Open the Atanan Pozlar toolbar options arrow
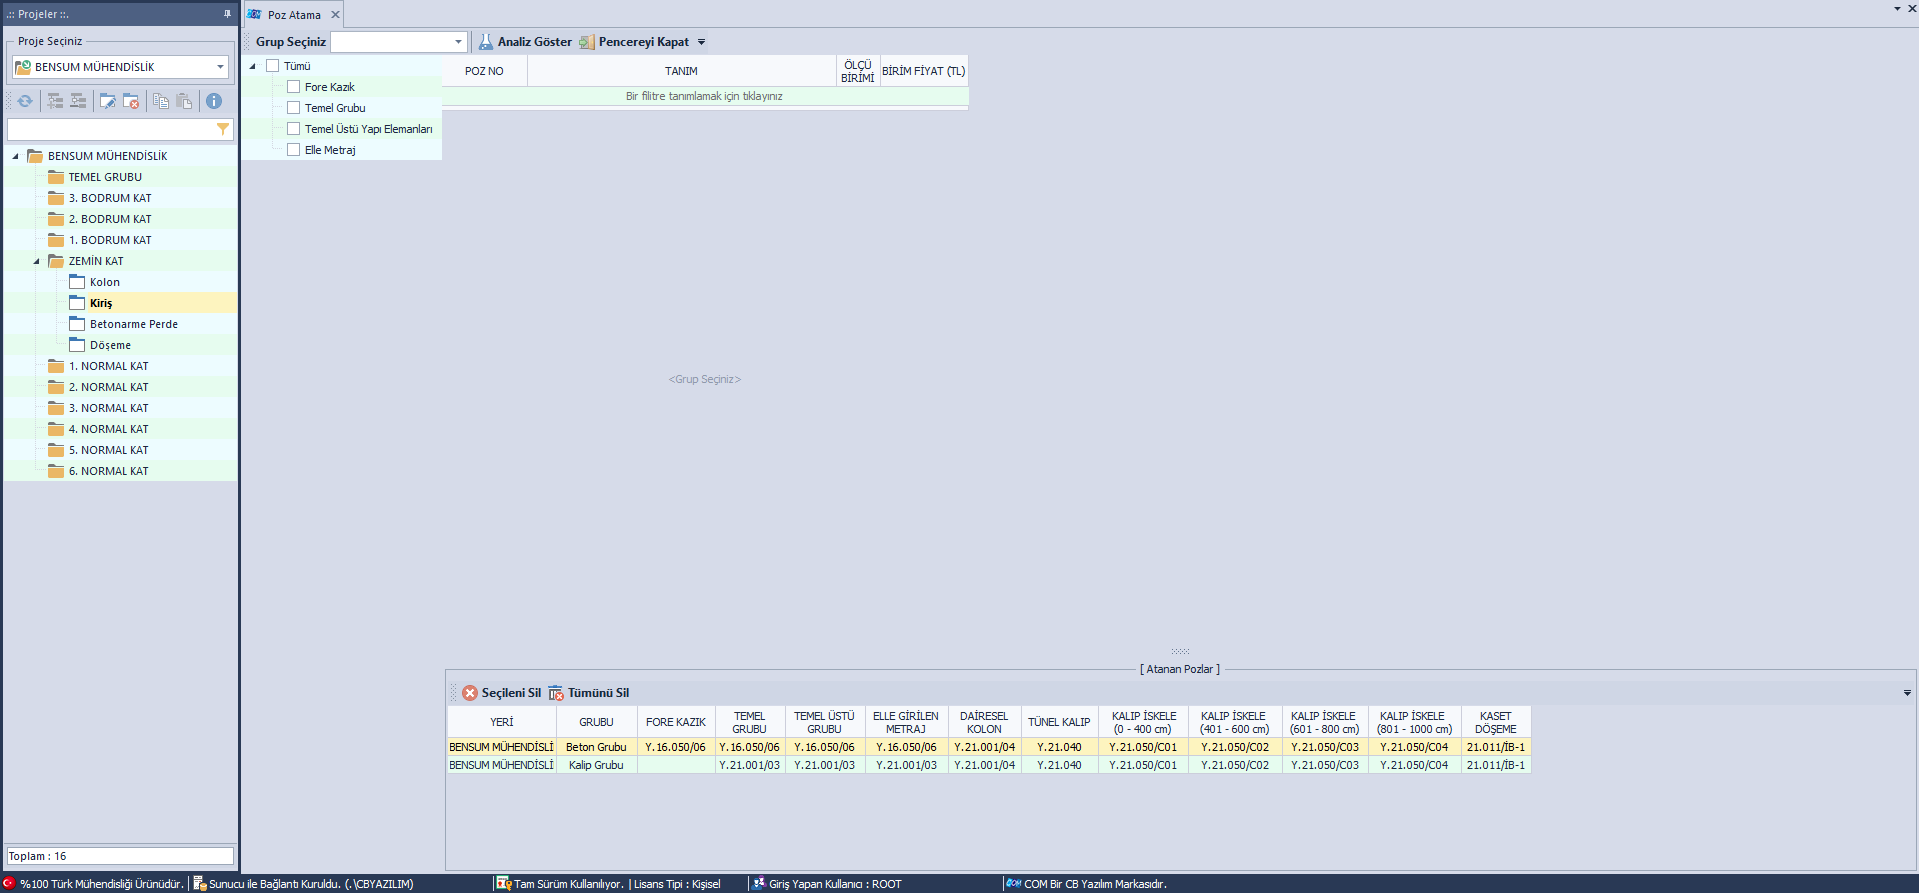Screen dimensions: 1919x893 coord(1907,693)
